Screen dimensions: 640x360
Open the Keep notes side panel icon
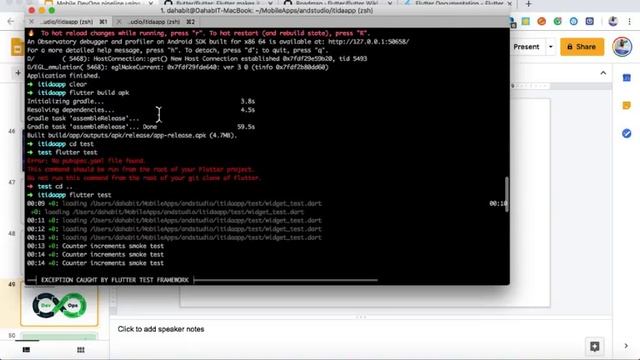[627, 106]
